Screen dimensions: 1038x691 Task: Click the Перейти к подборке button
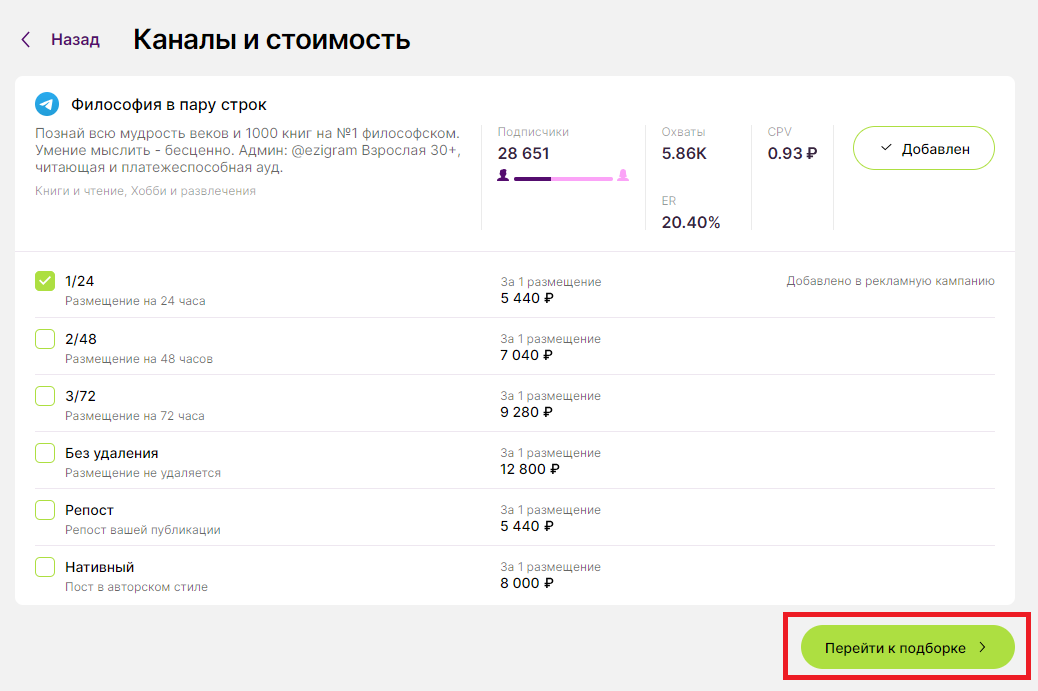pos(903,647)
